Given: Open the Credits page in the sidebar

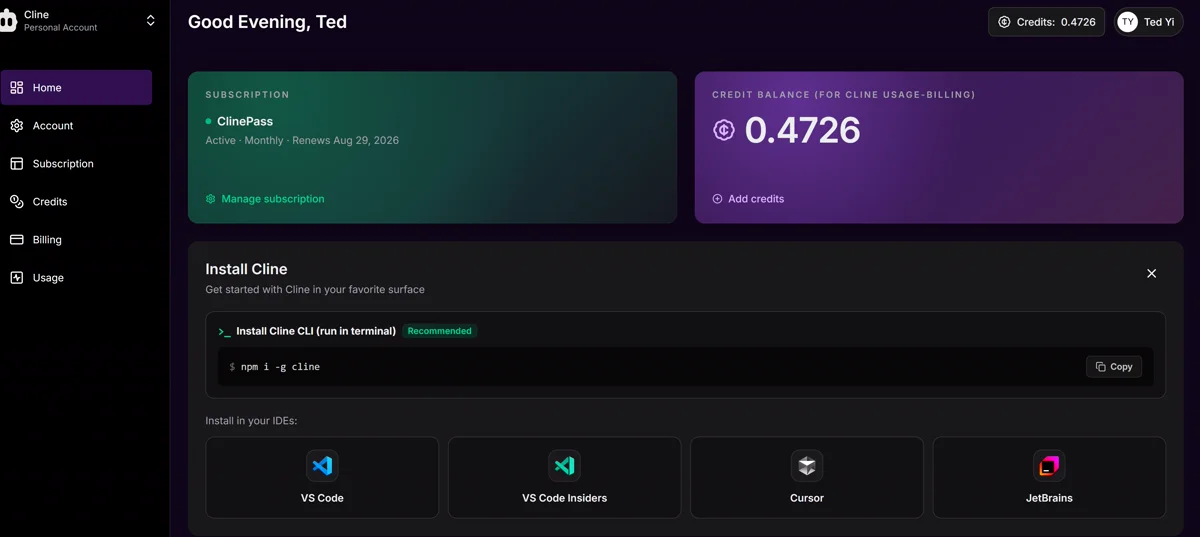Looking at the screenshot, I should (76, 201).
